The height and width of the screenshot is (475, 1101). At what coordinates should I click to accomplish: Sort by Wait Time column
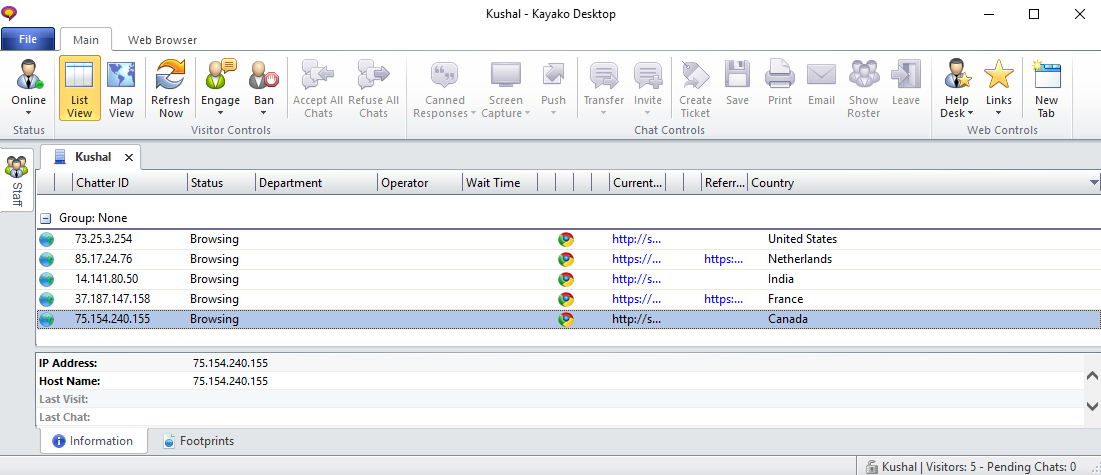[499, 183]
